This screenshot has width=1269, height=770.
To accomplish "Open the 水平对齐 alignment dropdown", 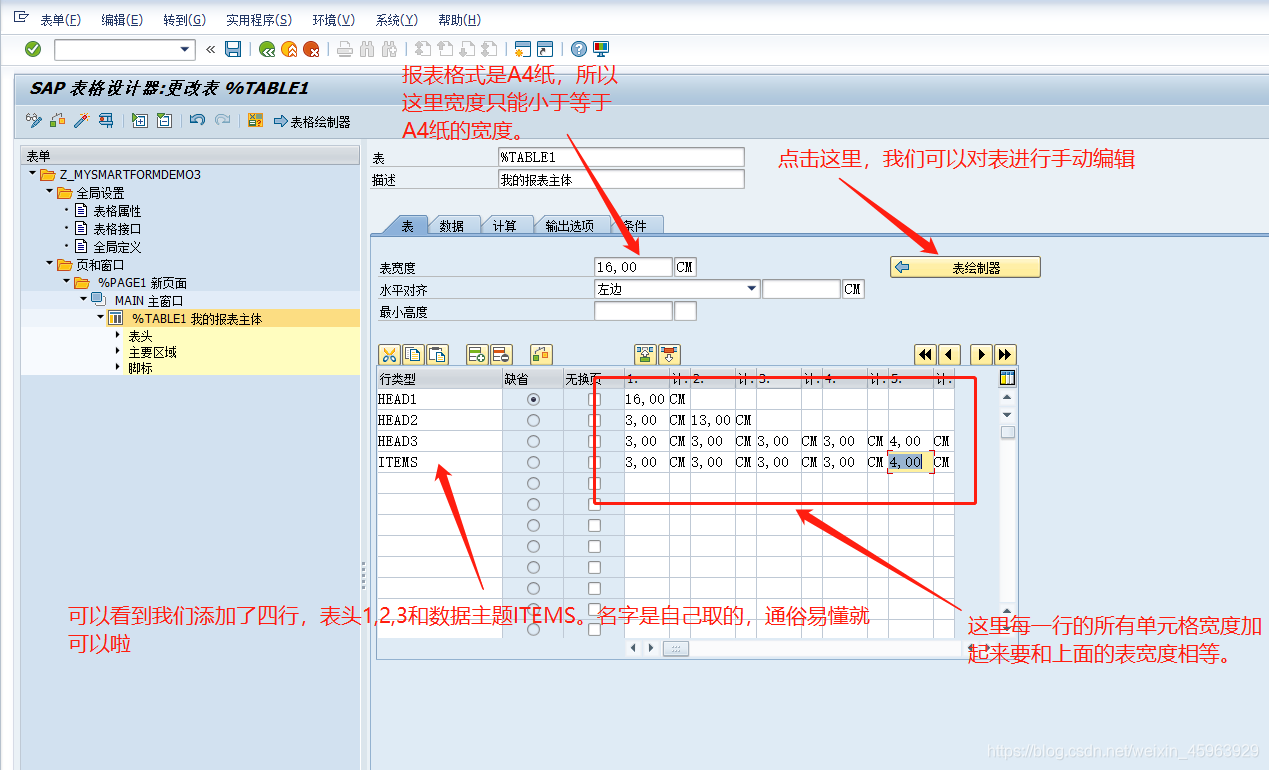I will tap(752, 289).
